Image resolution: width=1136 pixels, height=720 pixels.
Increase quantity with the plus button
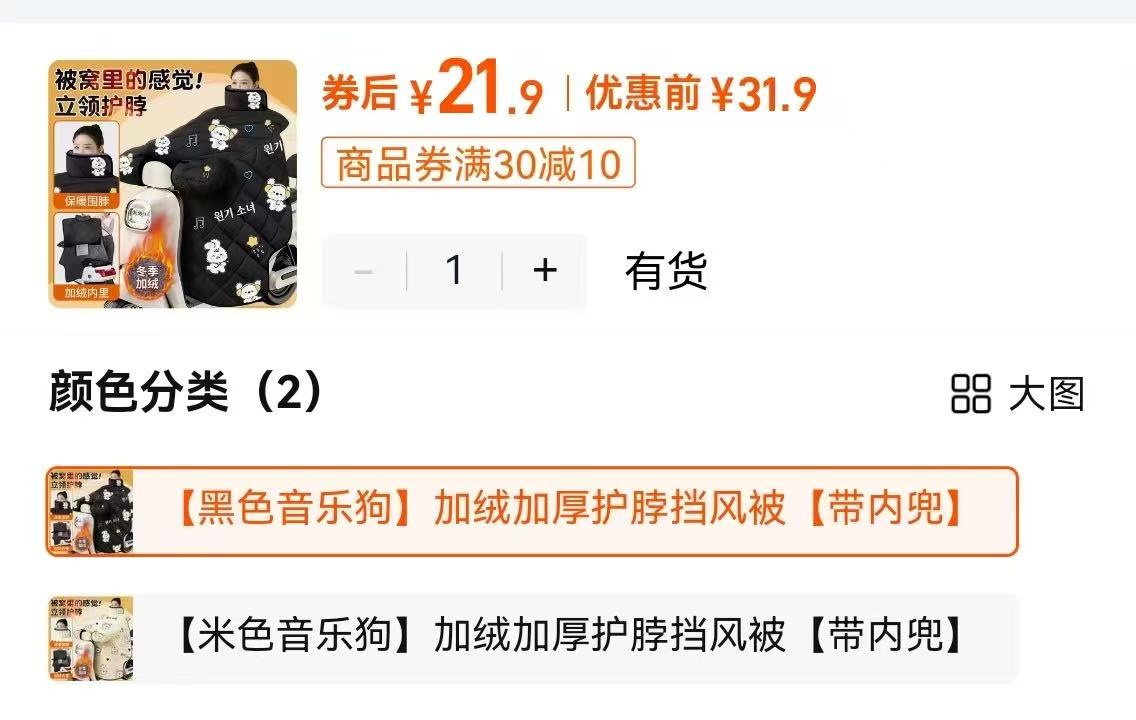[x=545, y=271]
